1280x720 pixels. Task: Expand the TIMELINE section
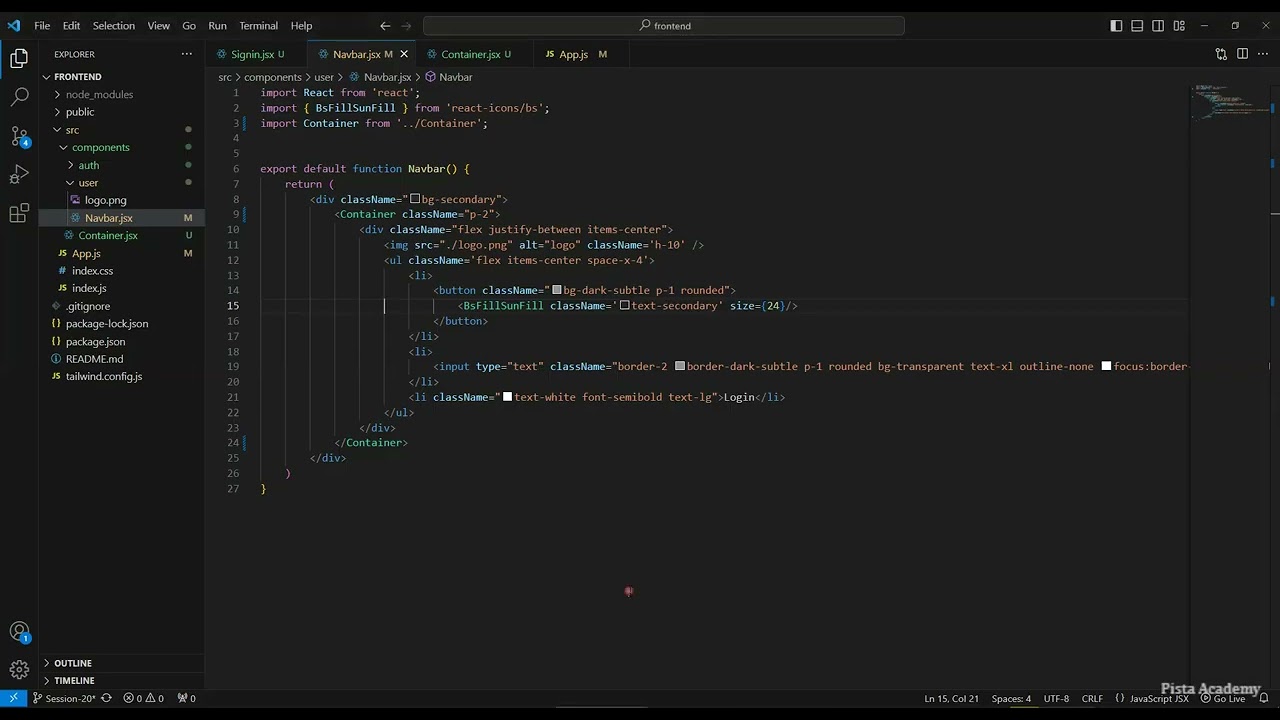(x=74, y=681)
